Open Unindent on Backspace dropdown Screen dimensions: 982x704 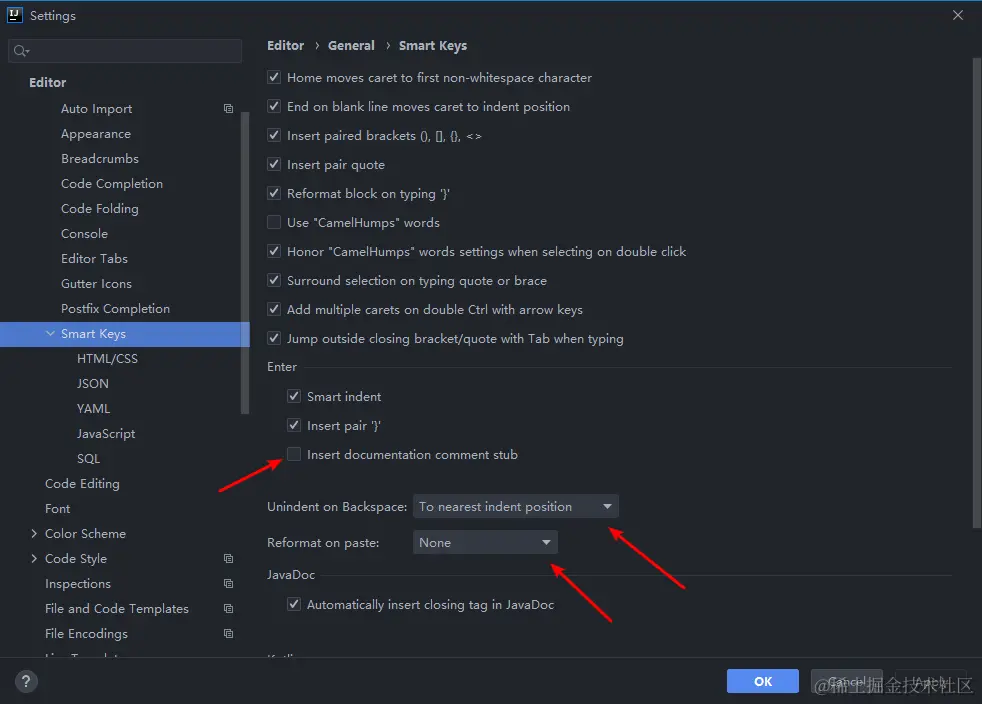[x=515, y=506]
